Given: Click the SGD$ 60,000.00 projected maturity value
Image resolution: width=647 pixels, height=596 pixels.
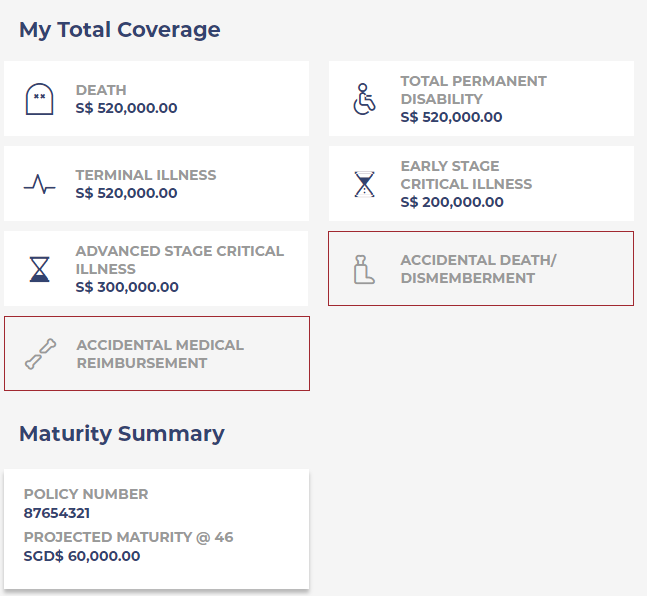Looking at the screenshot, I should point(82,556).
